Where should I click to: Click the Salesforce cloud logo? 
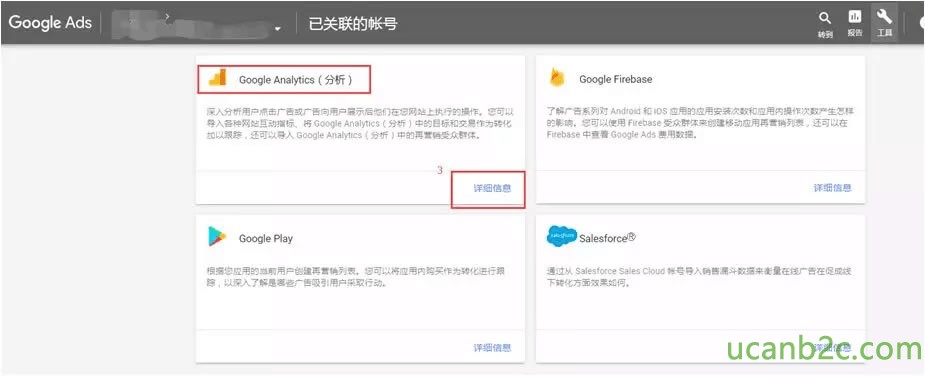click(562, 236)
